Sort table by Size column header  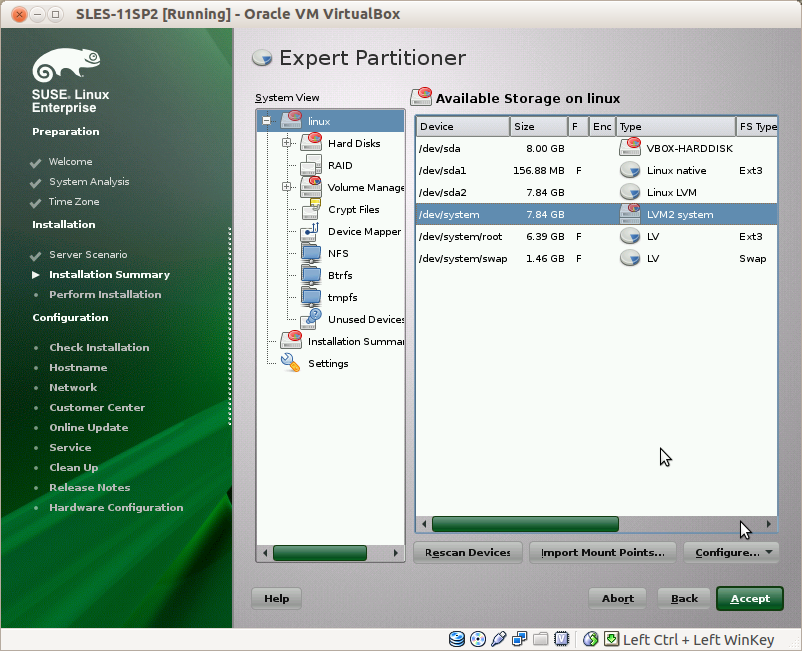point(539,126)
